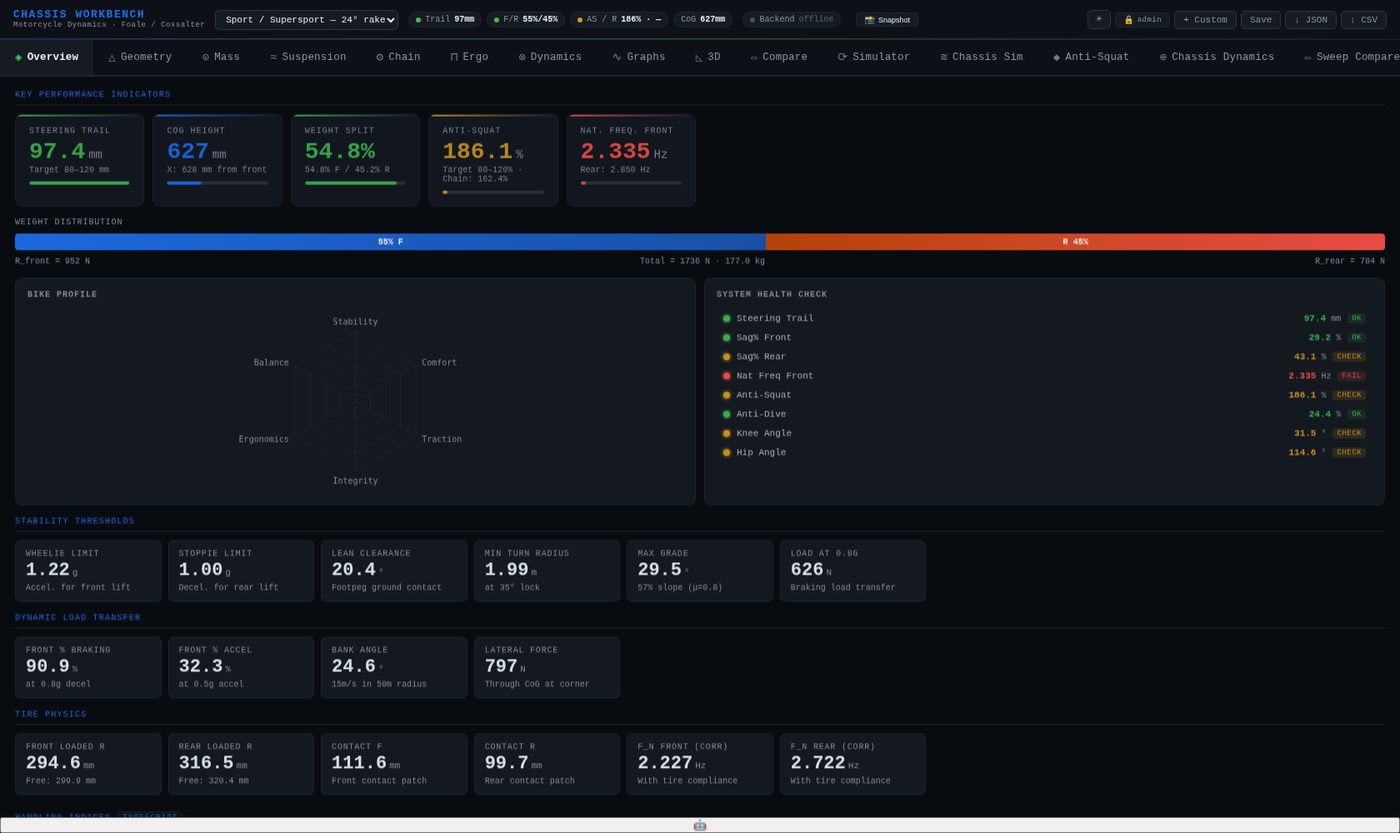The height and width of the screenshot is (833, 1400).
Task: Click the Load at 0.8G card
Action: pos(853,571)
